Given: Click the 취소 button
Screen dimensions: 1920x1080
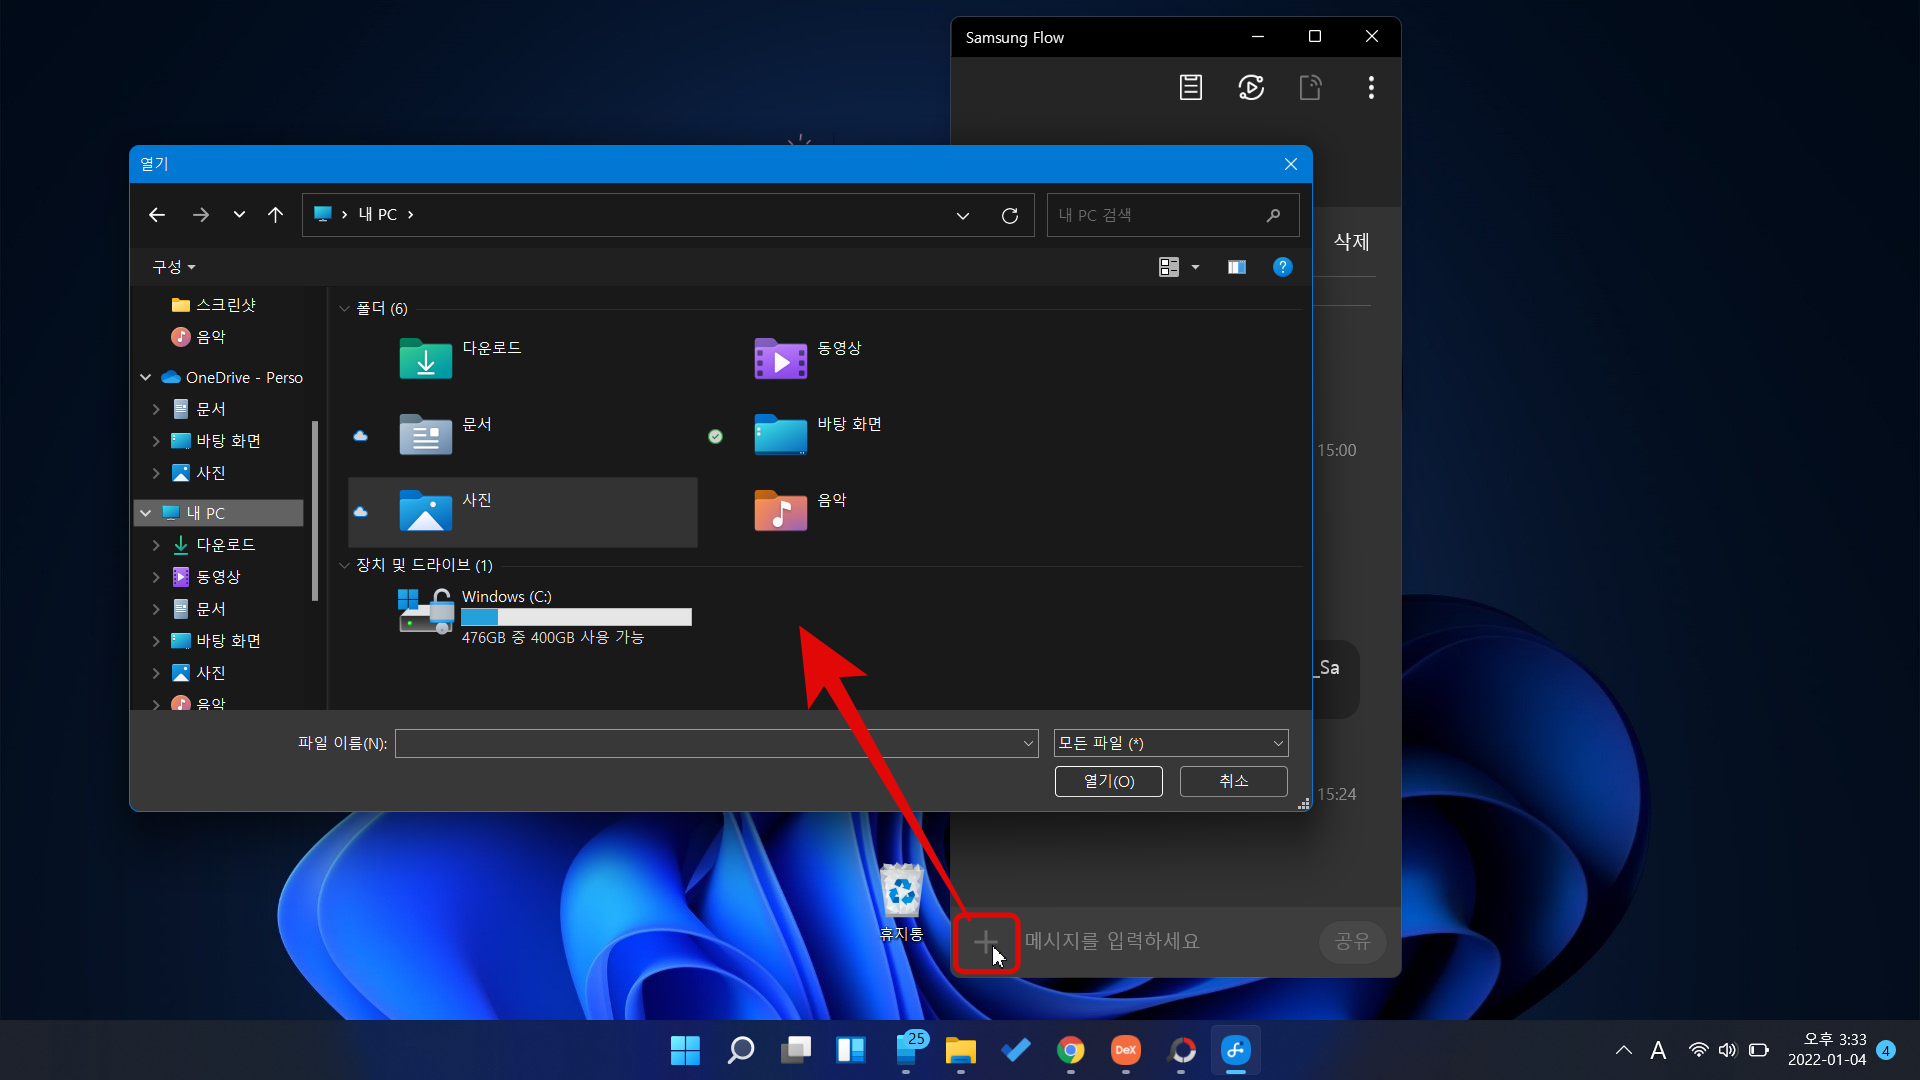Looking at the screenshot, I should click(x=1233, y=781).
